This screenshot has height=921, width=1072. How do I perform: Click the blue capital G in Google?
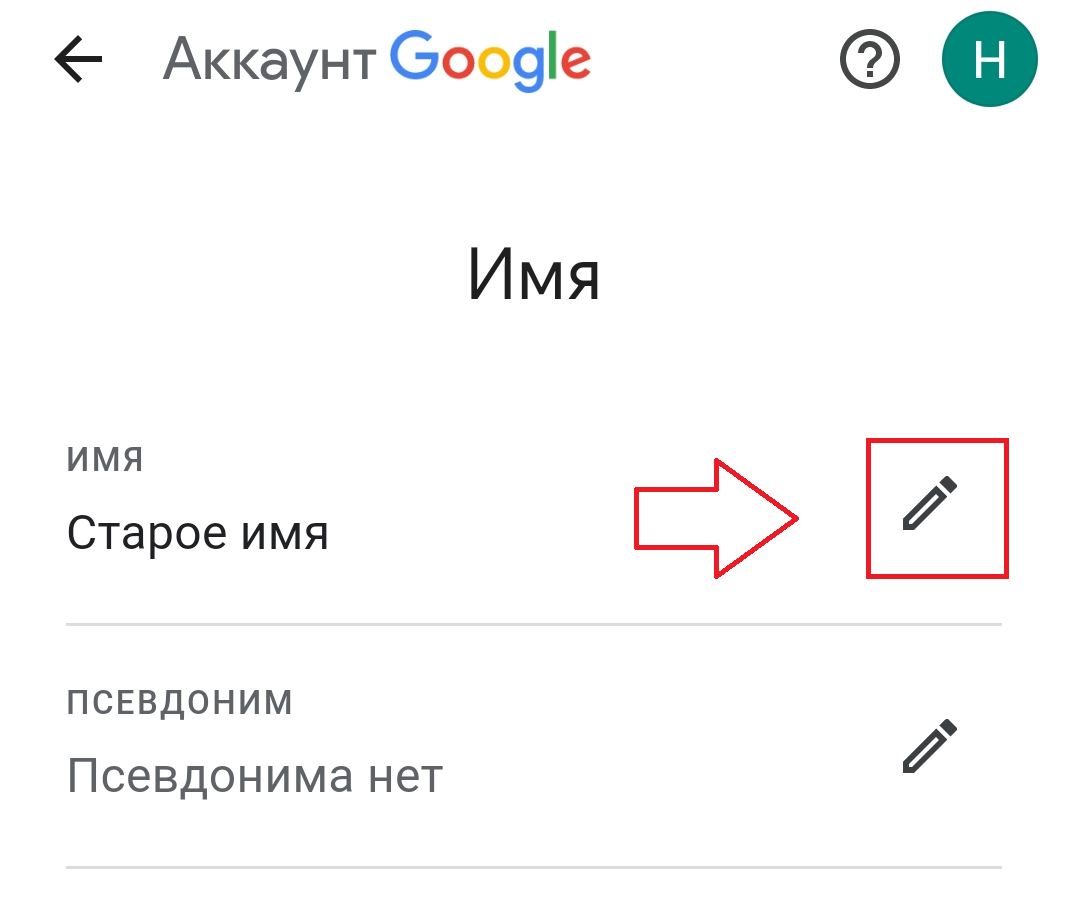click(x=415, y=55)
